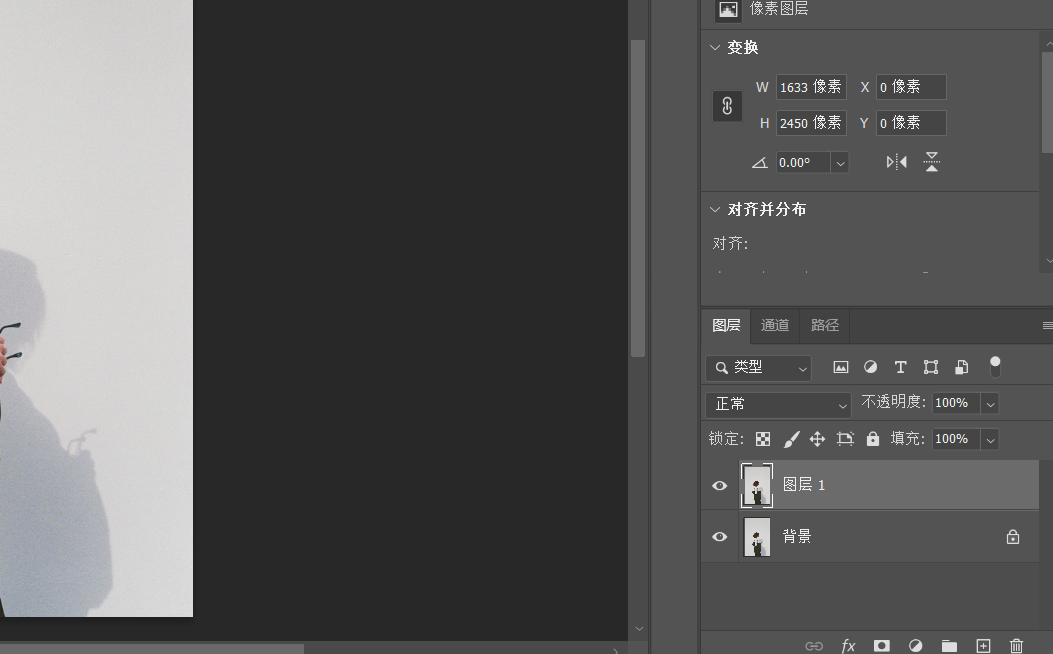This screenshot has height=654, width=1053.
Task: Click the canvas vertical scrollbar
Action: click(x=638, y=198)
